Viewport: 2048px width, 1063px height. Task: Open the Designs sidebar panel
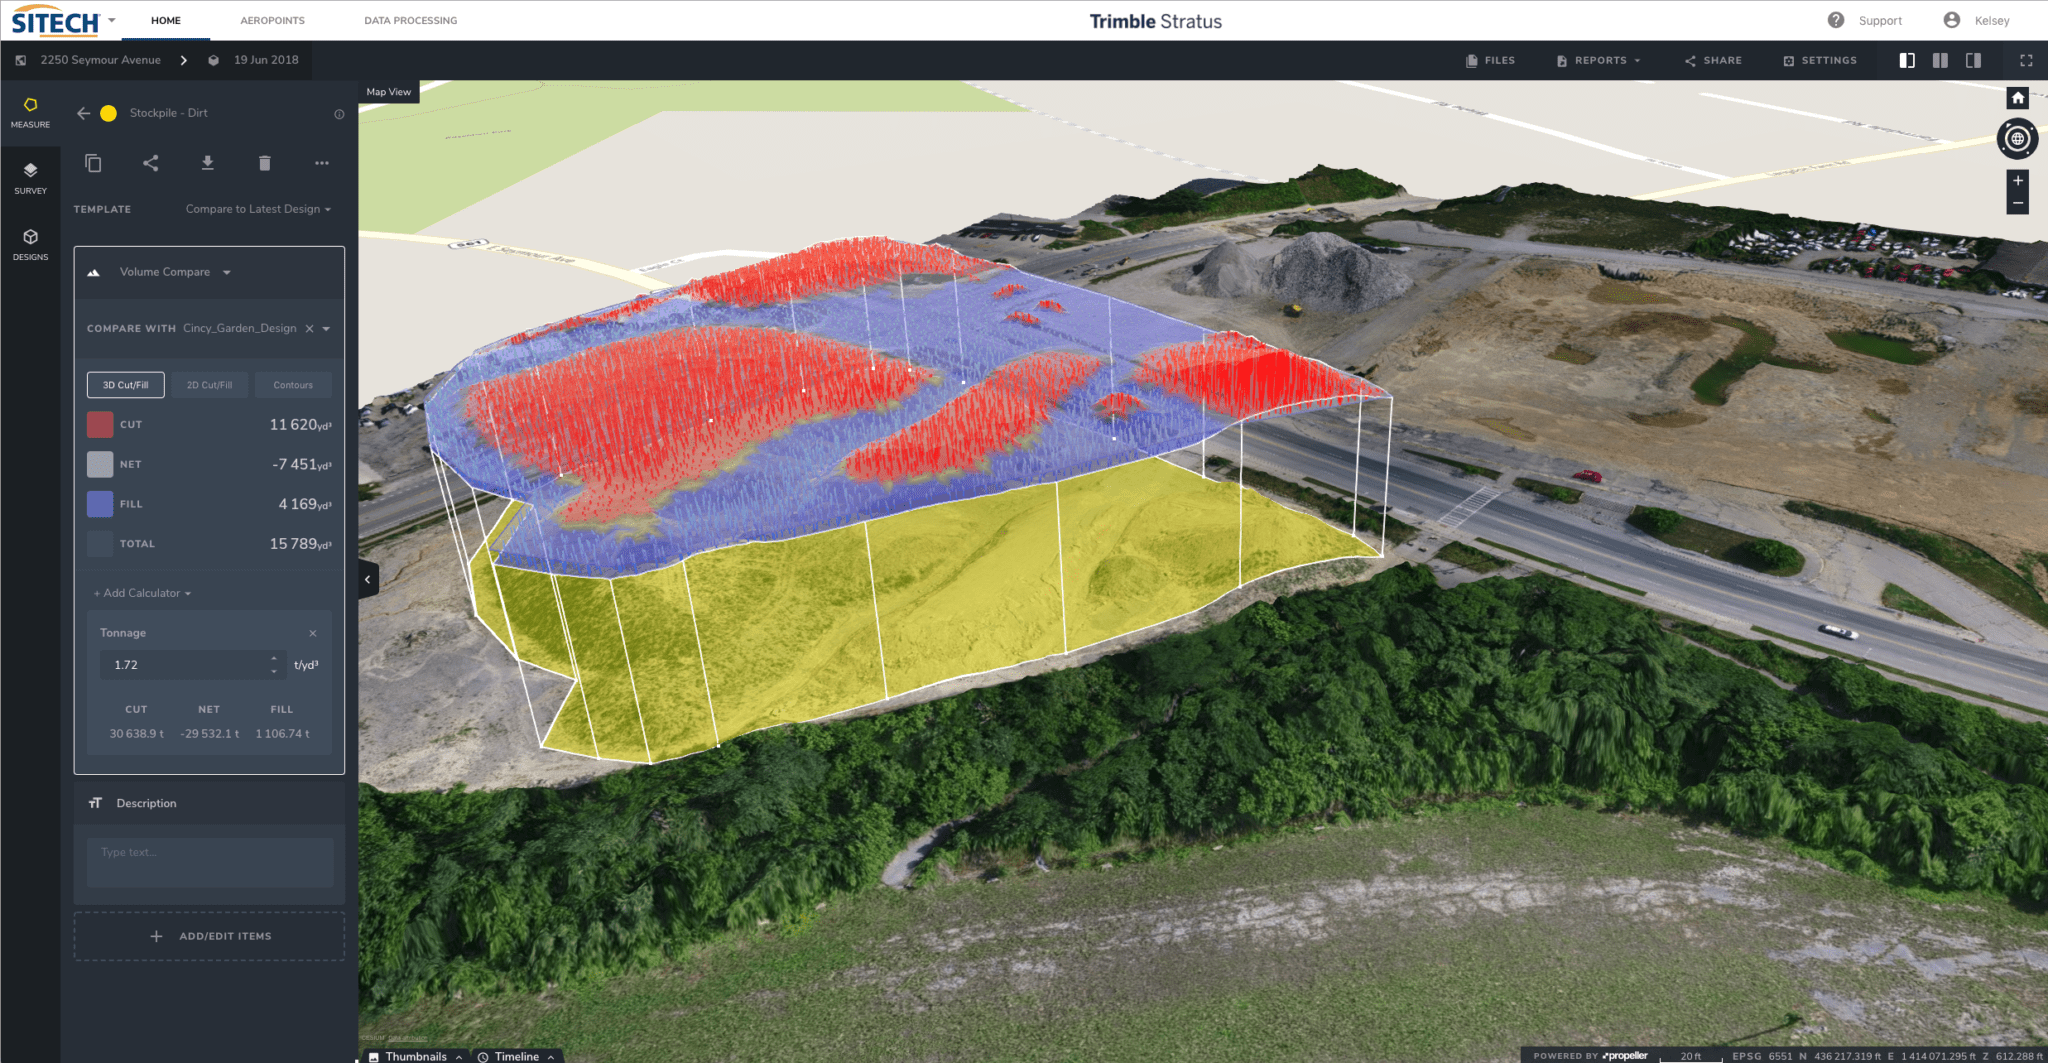pos(30,244)
